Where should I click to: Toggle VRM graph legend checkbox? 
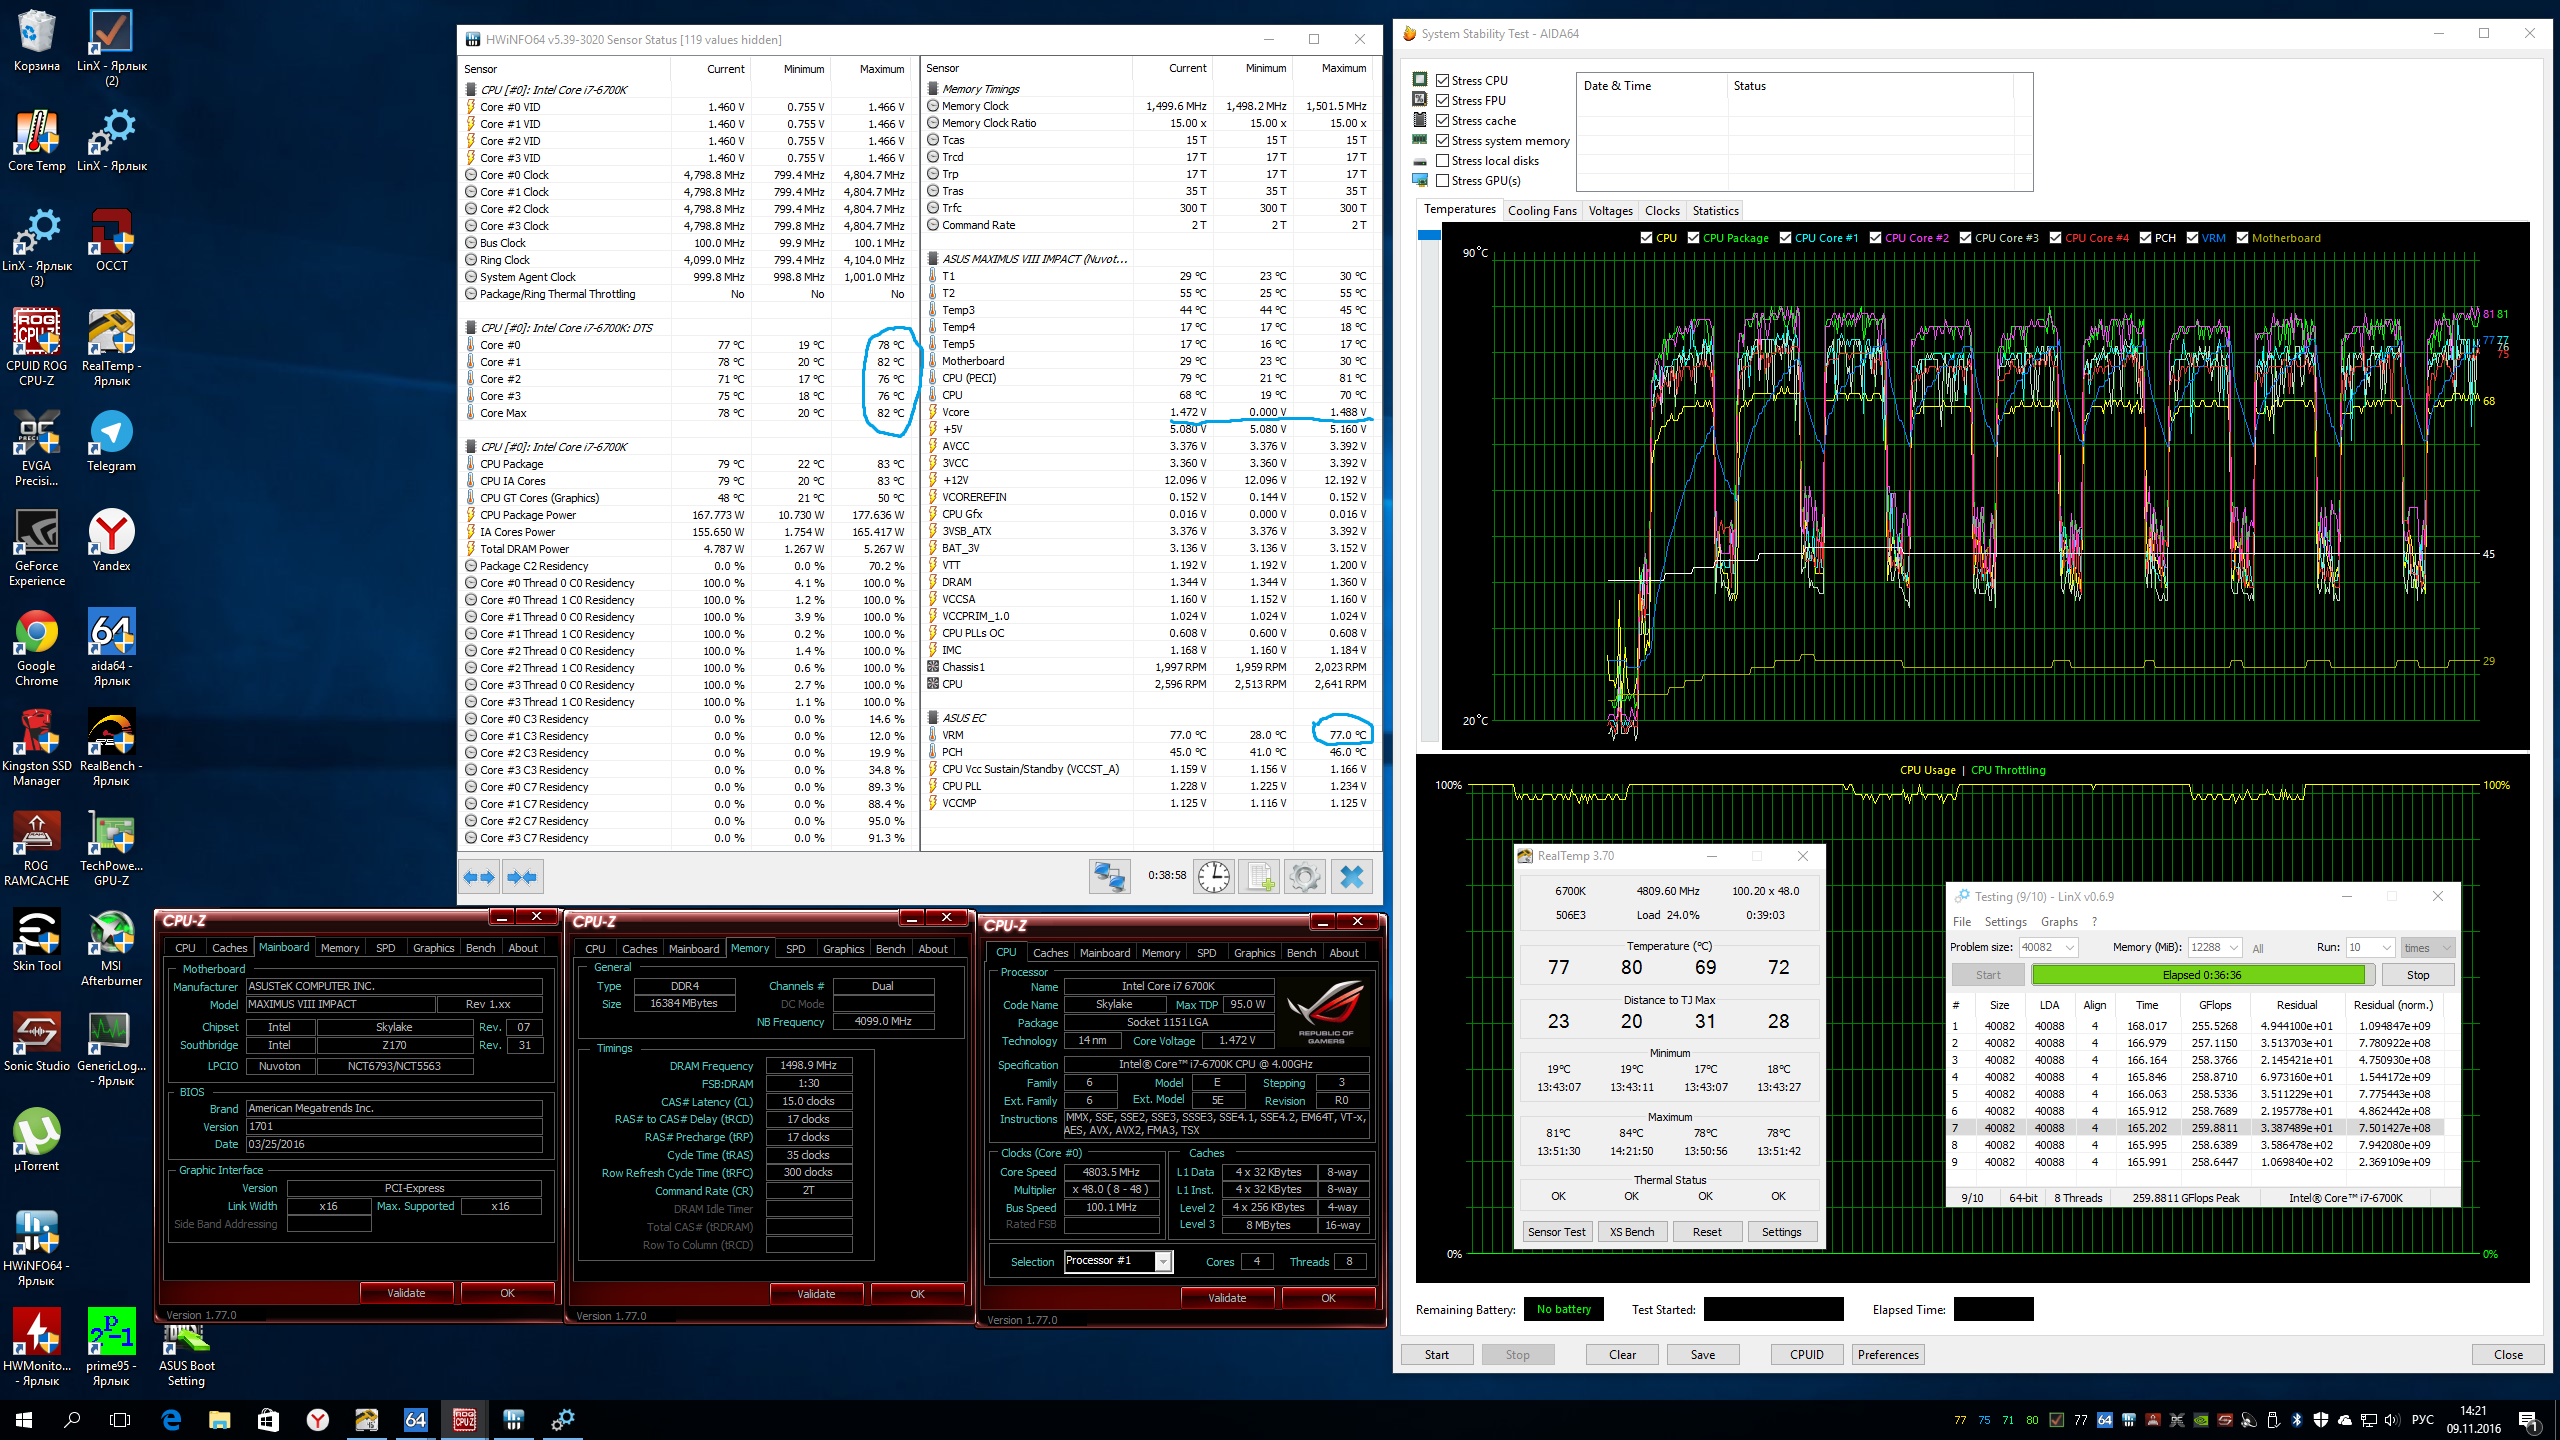(2192, 238)
